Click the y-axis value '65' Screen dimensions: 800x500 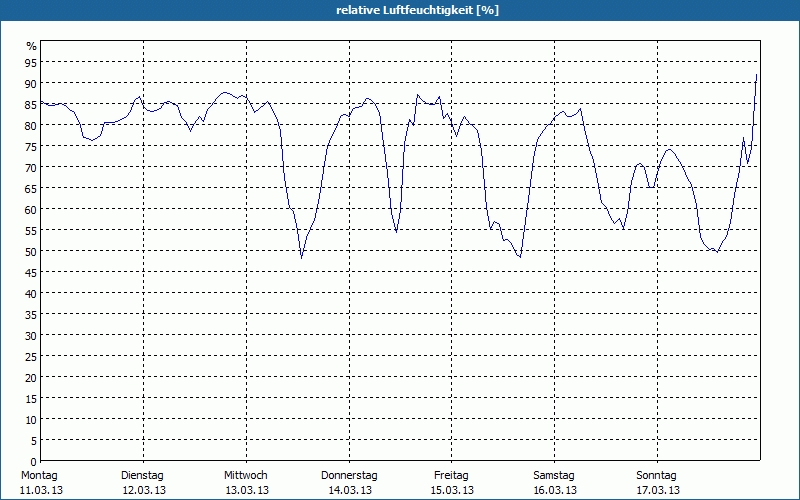[31, 189]
